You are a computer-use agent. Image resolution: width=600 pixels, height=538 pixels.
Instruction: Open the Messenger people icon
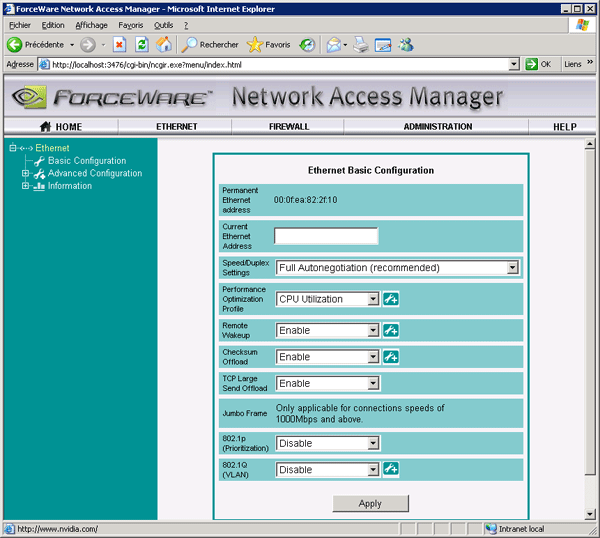pos(406,45)
